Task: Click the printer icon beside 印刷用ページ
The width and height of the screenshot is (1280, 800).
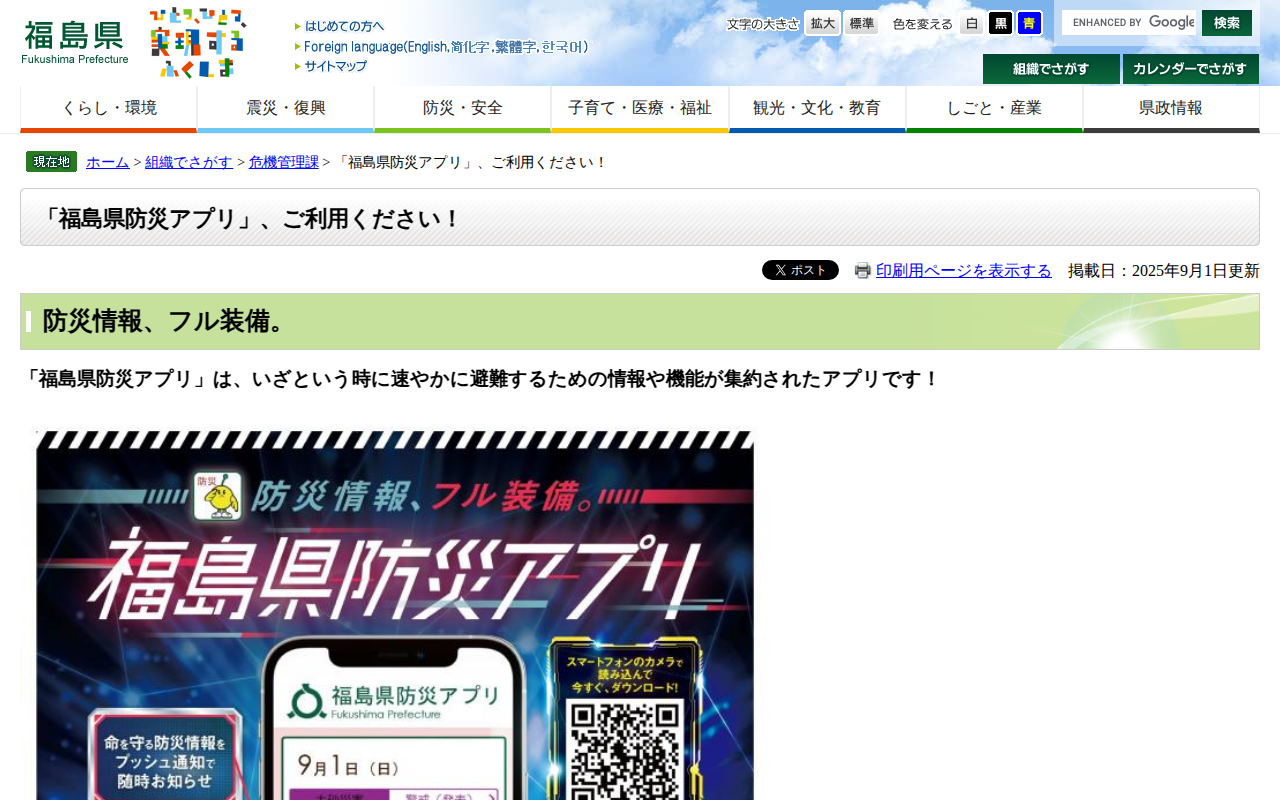Action: pos(863,271)
